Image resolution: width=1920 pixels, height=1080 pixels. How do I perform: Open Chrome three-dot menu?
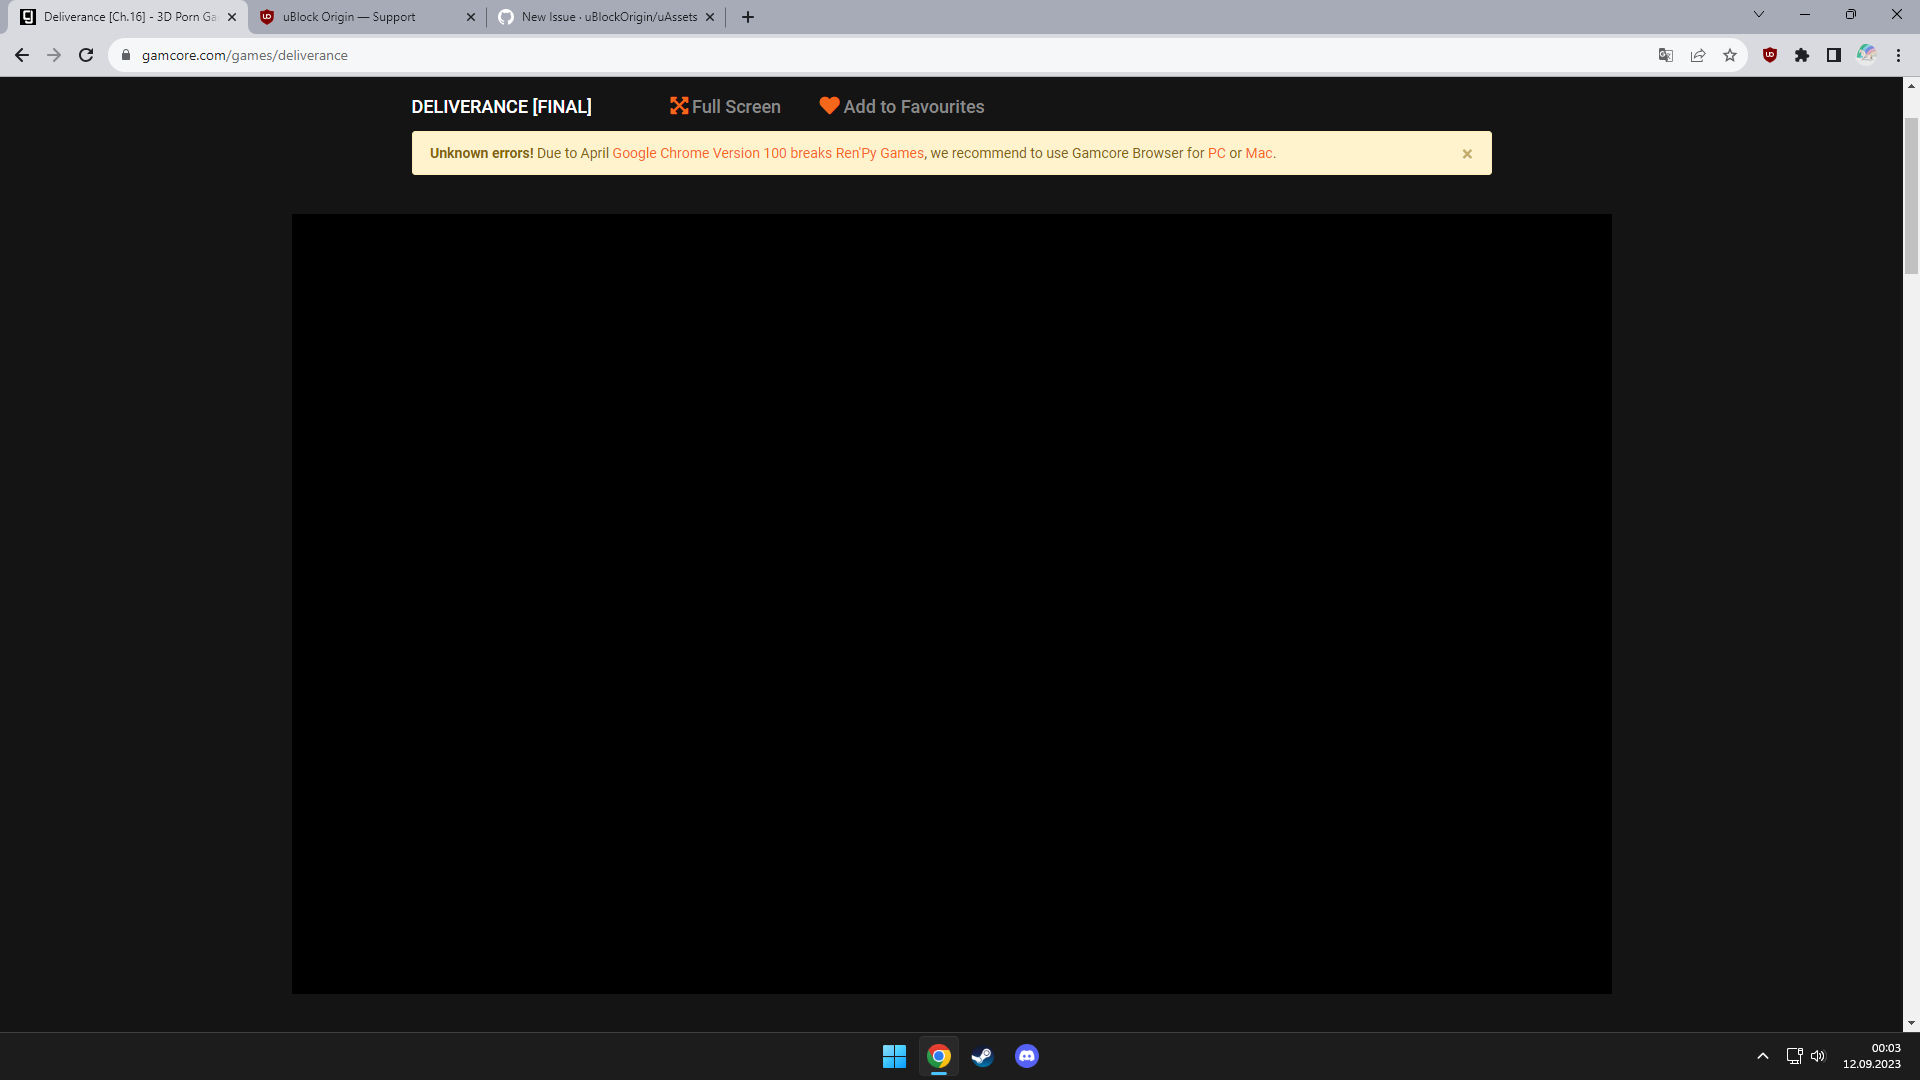coord(1899,55)
